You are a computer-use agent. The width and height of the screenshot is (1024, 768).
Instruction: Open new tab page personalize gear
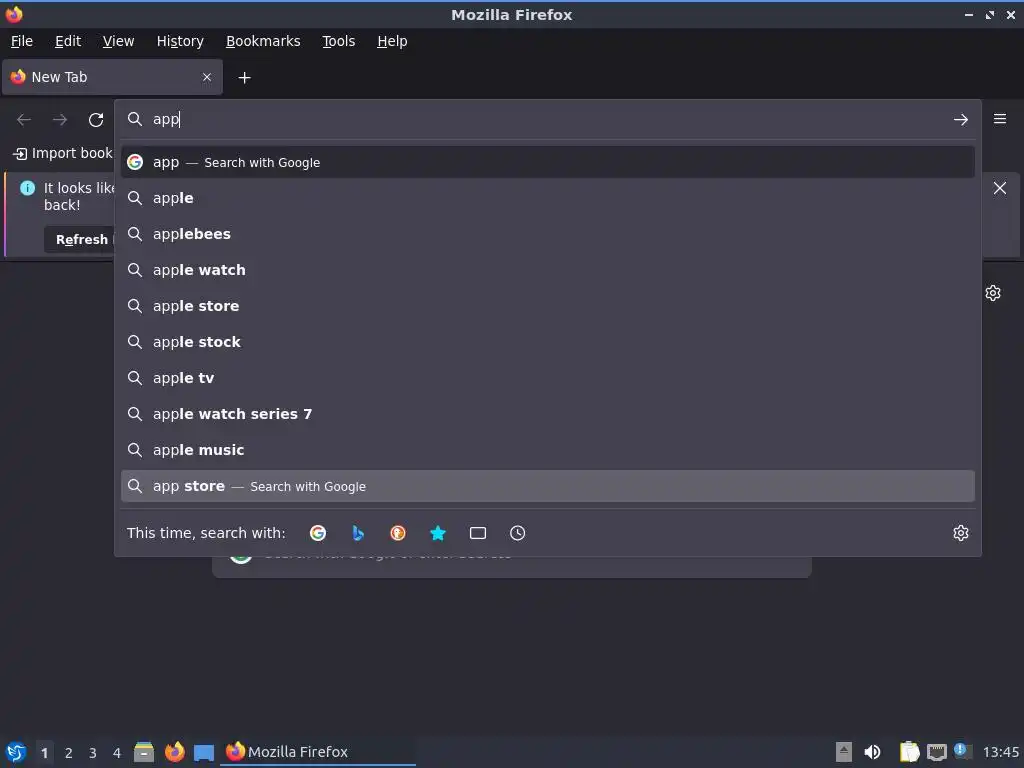pyautogui.click(x=993, y=293)
